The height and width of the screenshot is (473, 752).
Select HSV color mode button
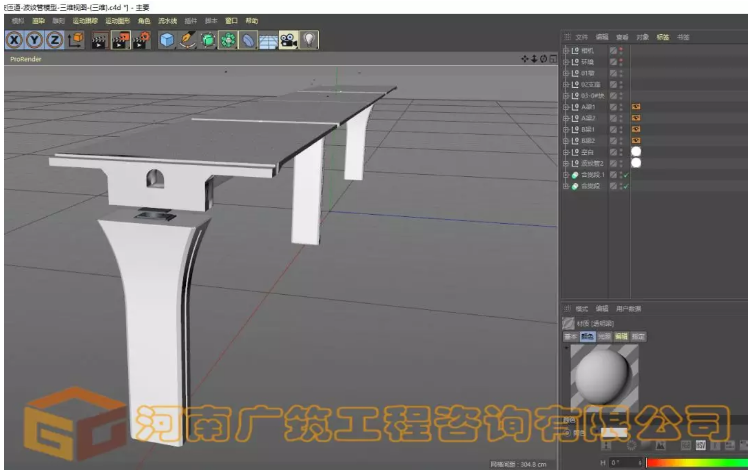(x=701, y=446)
